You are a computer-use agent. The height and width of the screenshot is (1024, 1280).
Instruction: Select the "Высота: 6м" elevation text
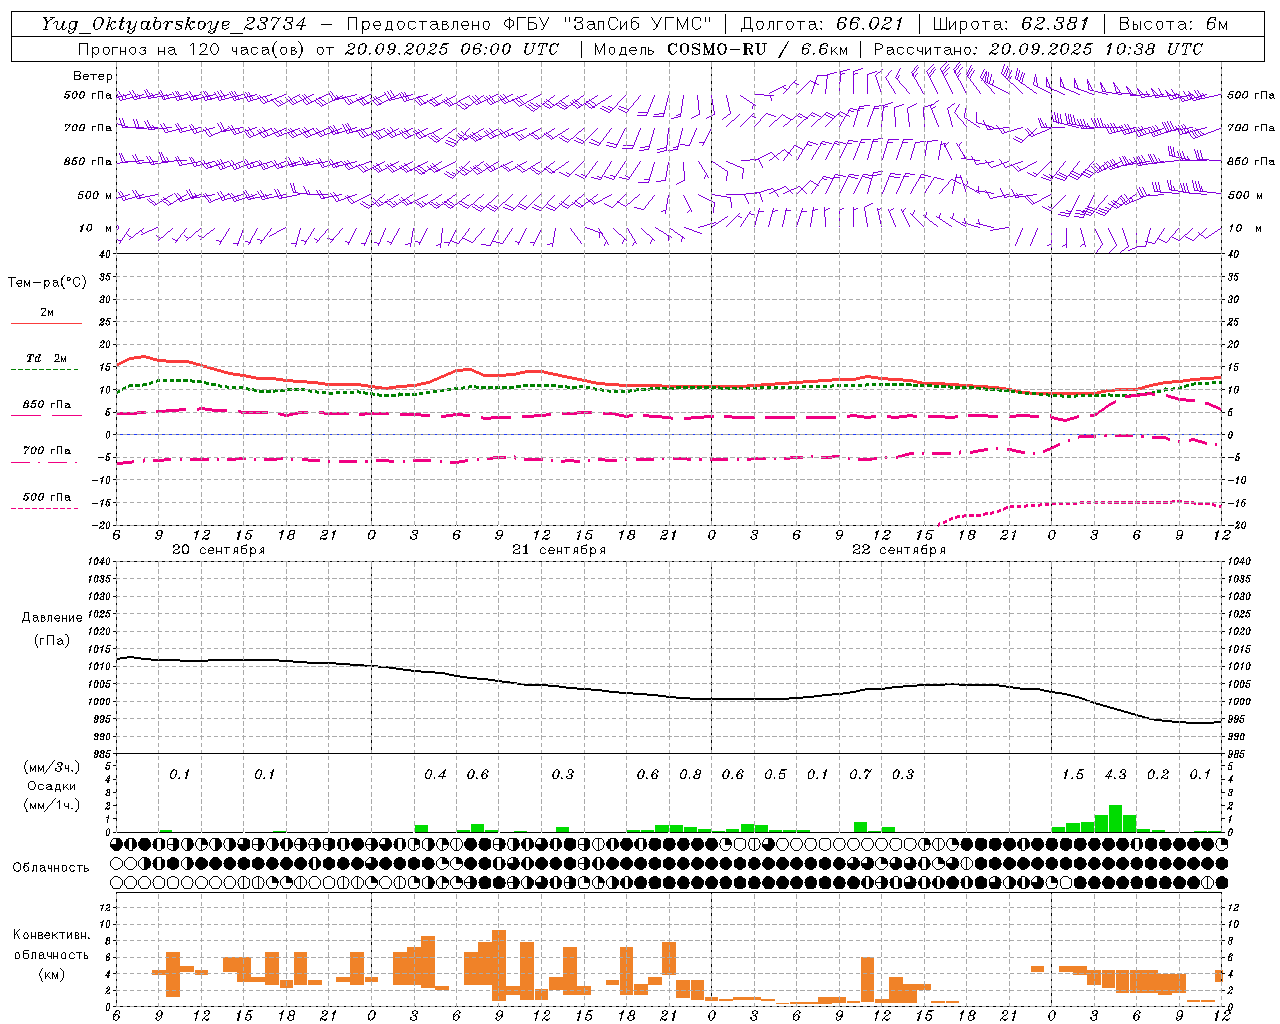pyautogui.click(x=1173, y=24)
